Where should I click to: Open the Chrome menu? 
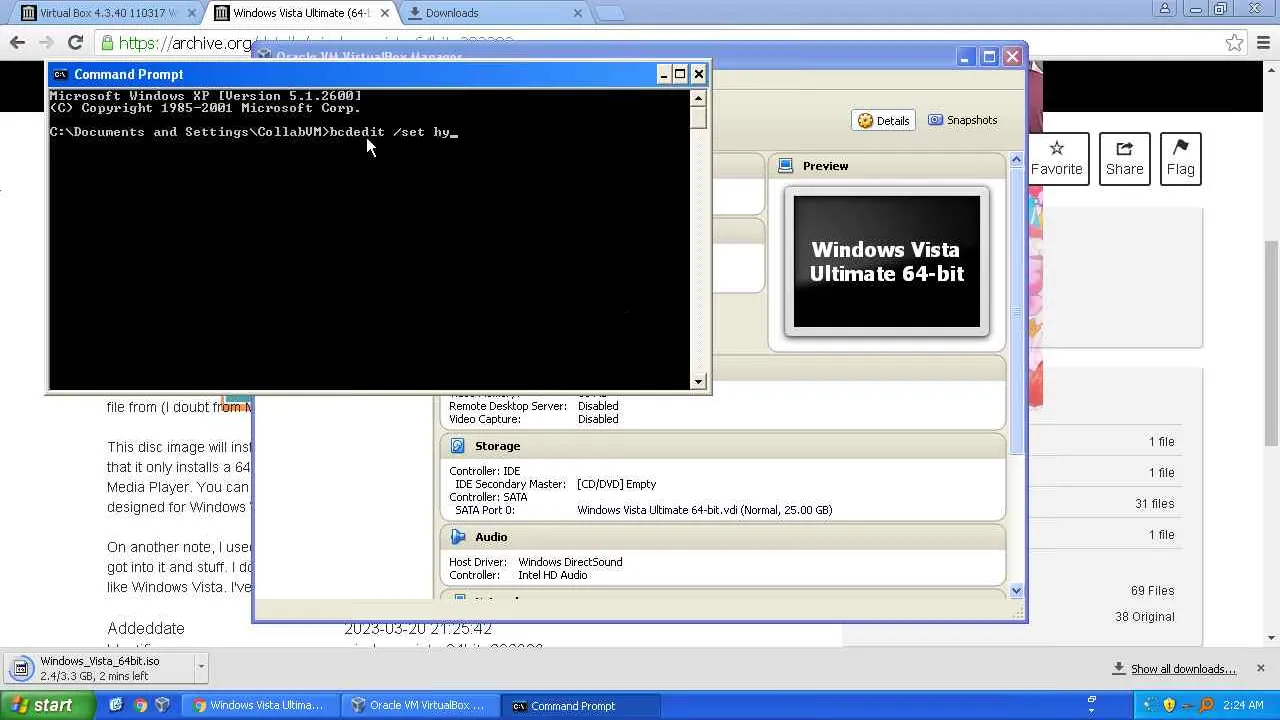point(1263,43)
